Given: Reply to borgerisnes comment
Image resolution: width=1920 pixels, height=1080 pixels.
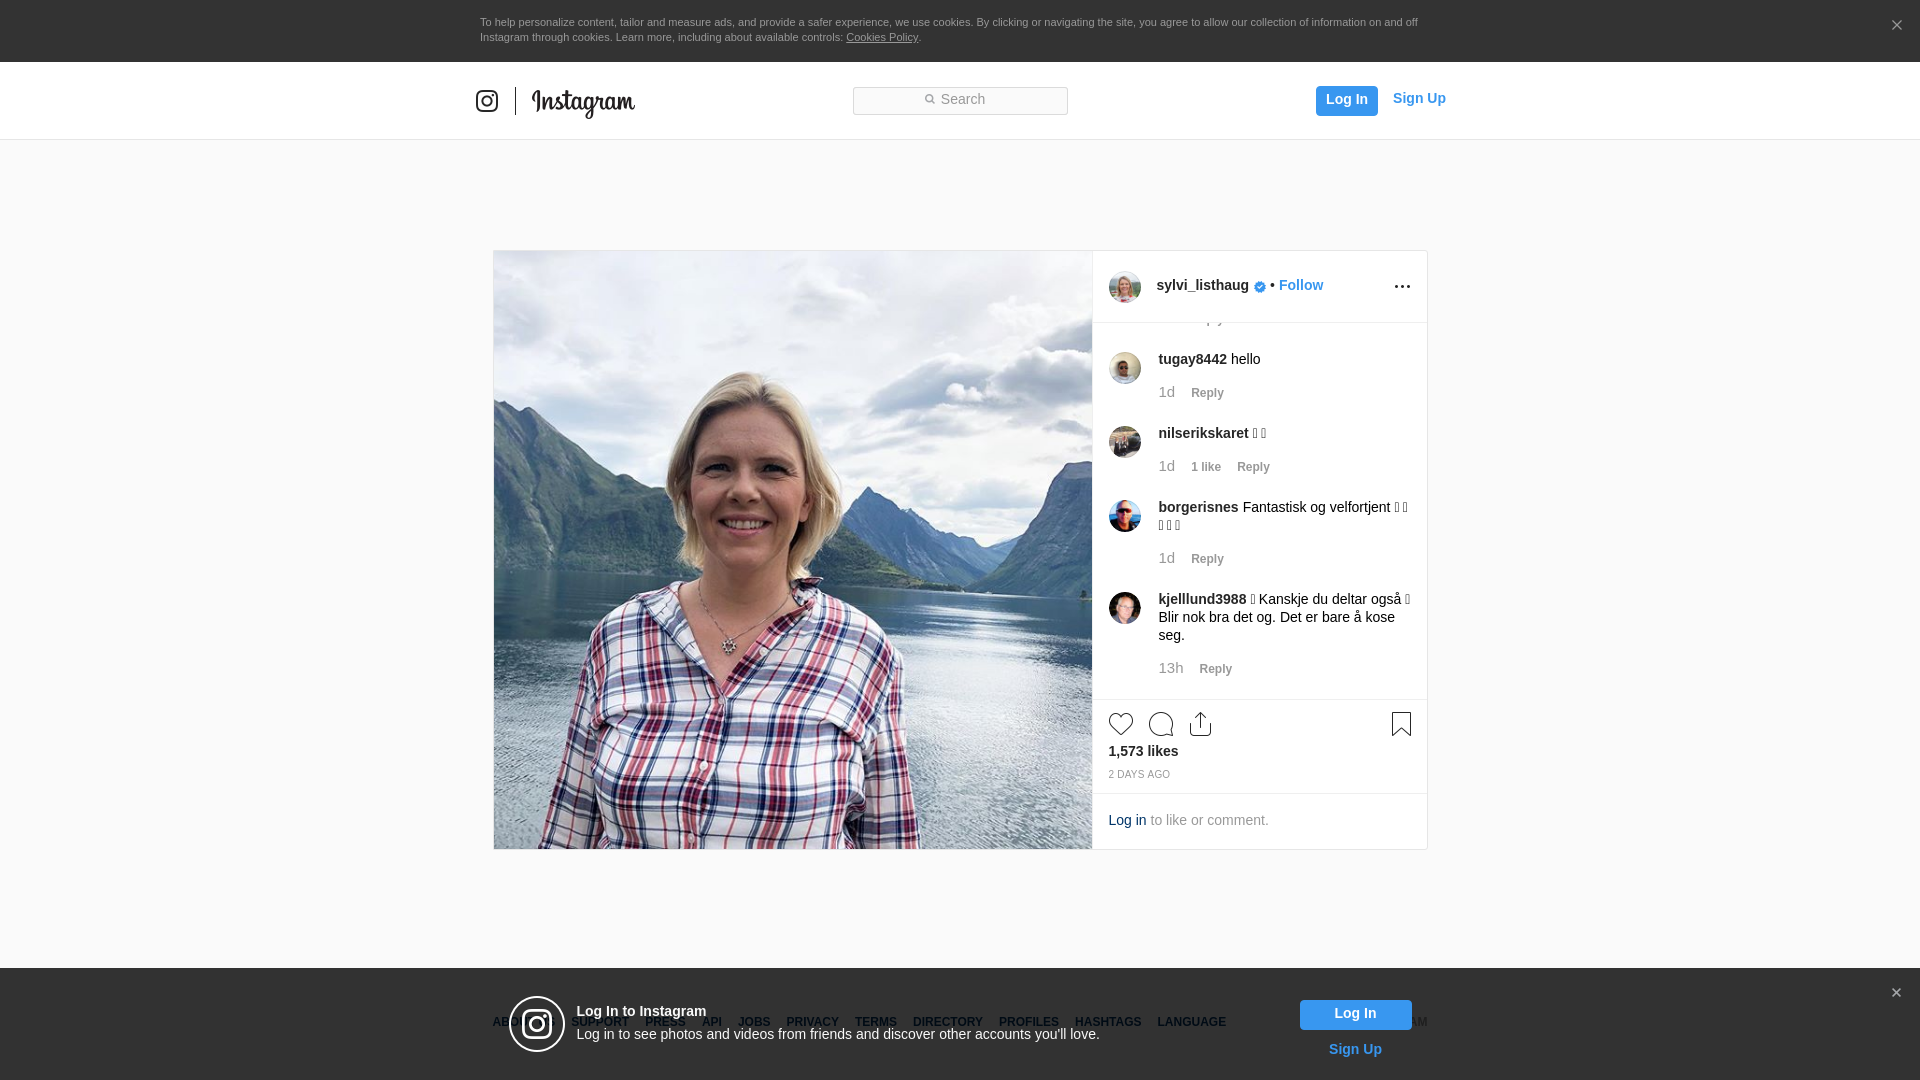Looking at the screenshot, I should (1207, 559).
